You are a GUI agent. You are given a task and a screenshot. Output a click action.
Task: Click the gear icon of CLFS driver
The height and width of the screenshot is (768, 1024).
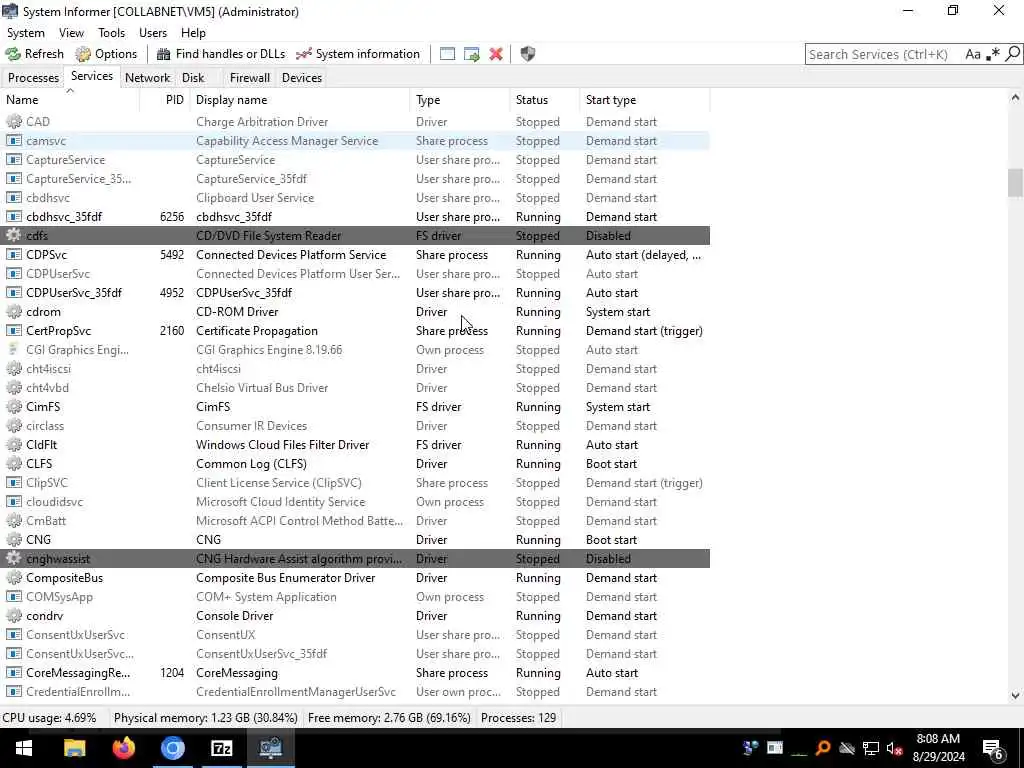(x=14, y=464)
